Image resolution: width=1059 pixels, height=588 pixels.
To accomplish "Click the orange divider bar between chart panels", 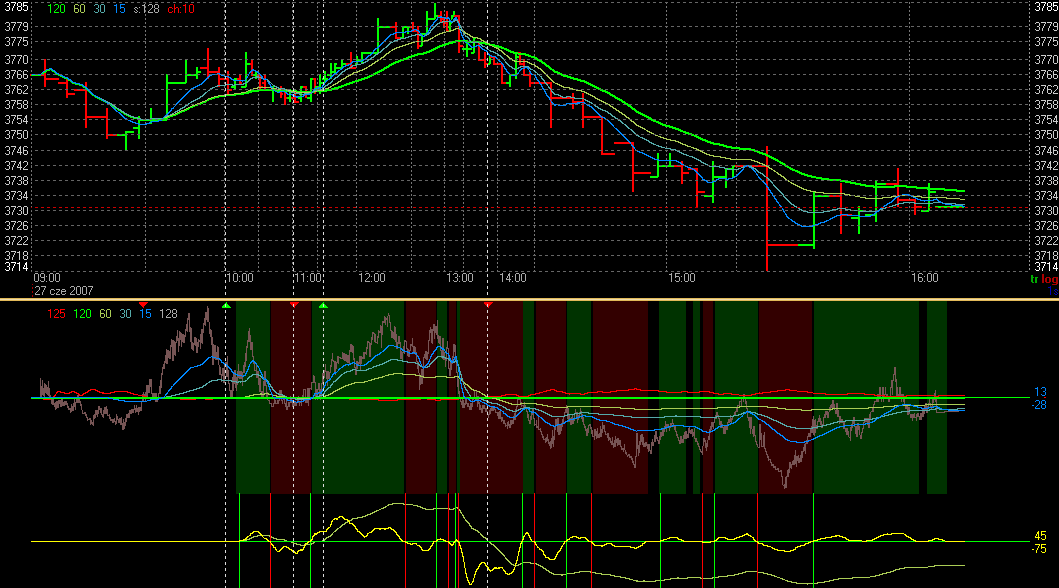I will click(x=529, y=299).
